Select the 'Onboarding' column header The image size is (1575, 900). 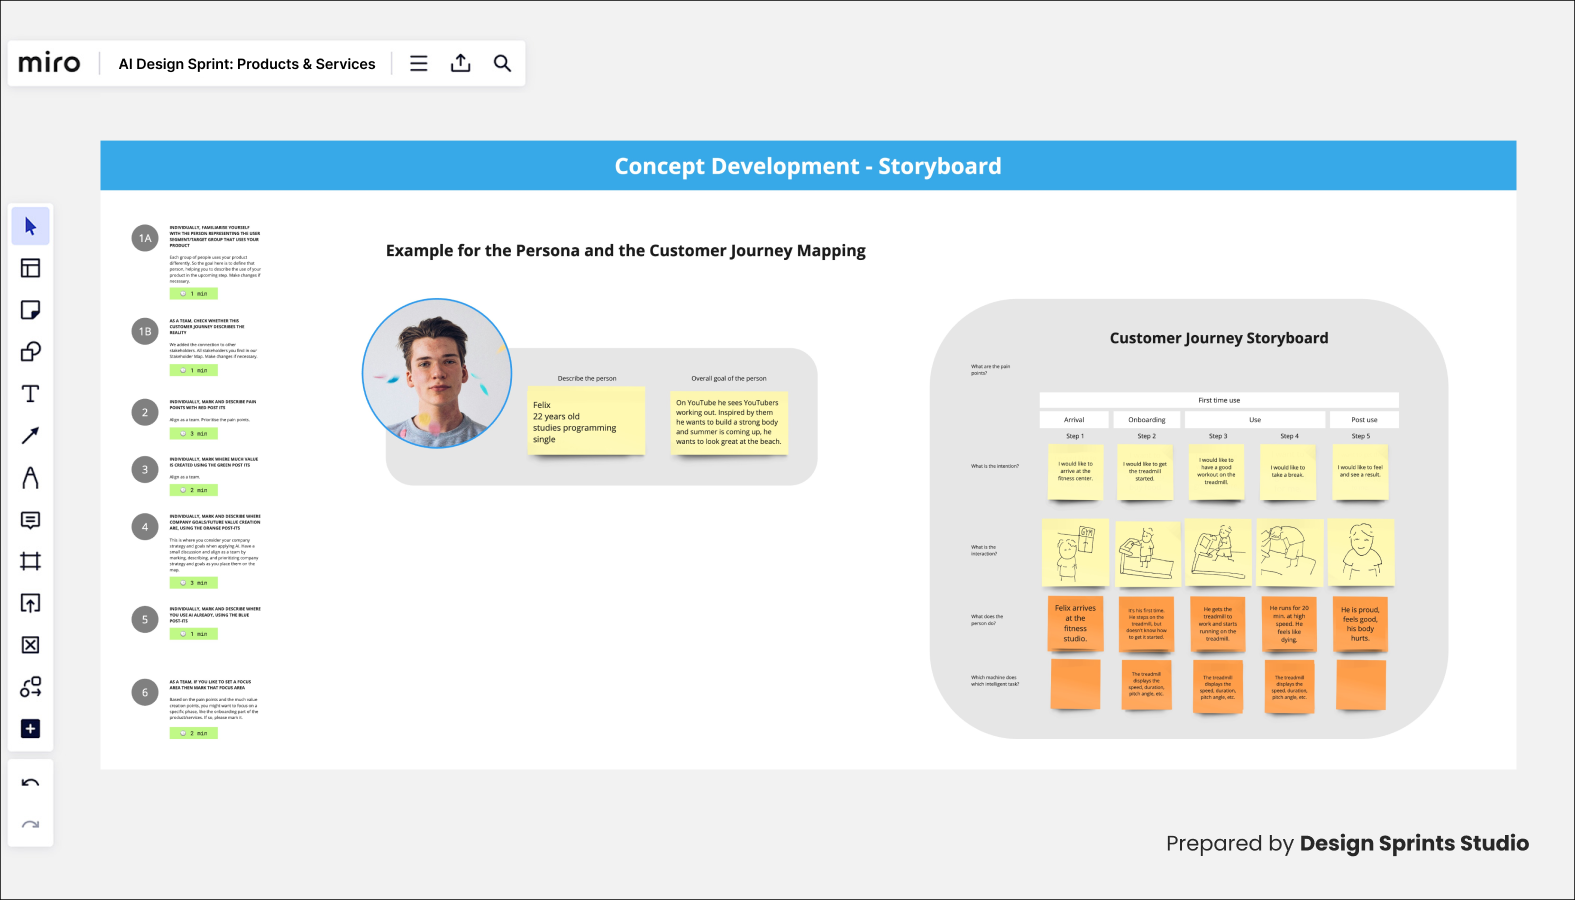(1147, 420)
